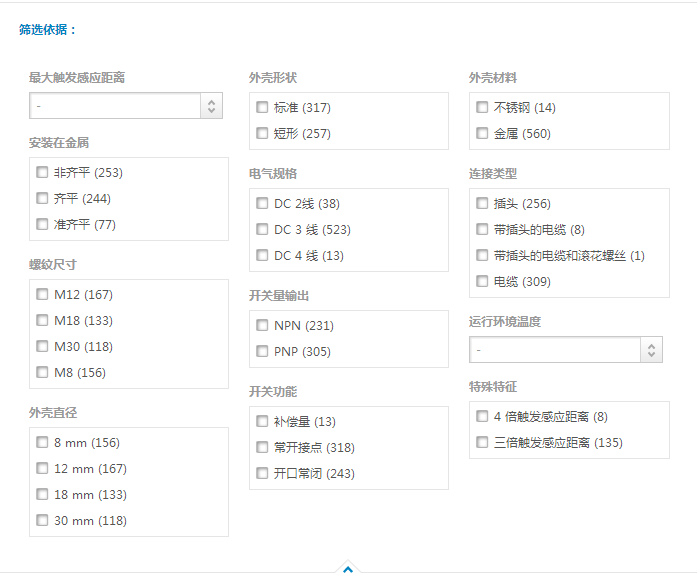The height and width of the screenshot is (573, 697).
Task: Collapse the filter panel using bottom chevron
Action: 348,568
